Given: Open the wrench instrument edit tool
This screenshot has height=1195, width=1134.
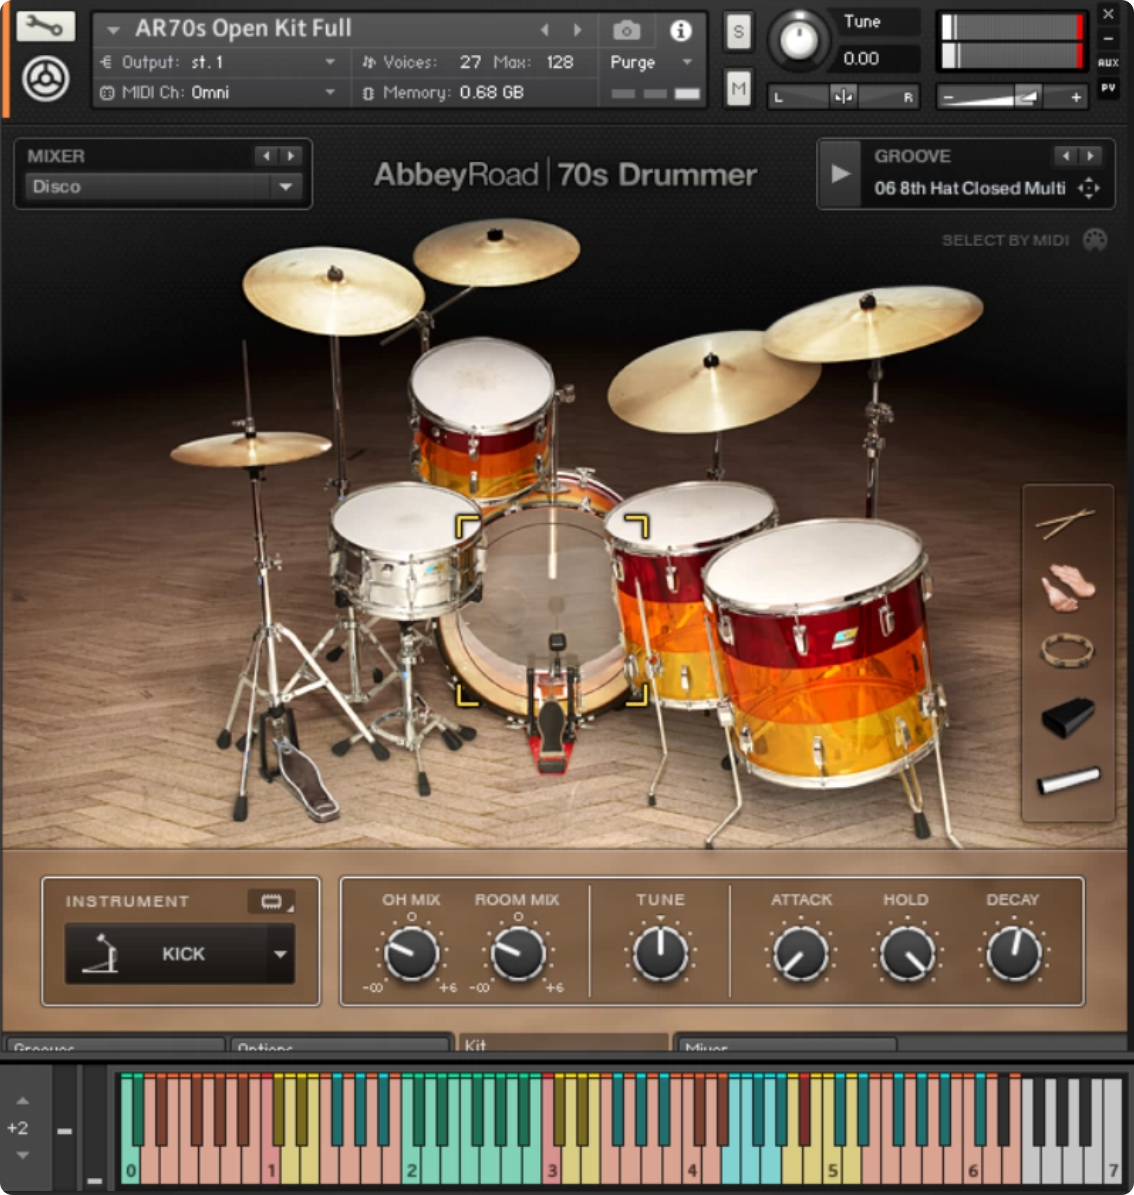Looking at the screenshot, I should pyautogui.click(x=45, y=27).
